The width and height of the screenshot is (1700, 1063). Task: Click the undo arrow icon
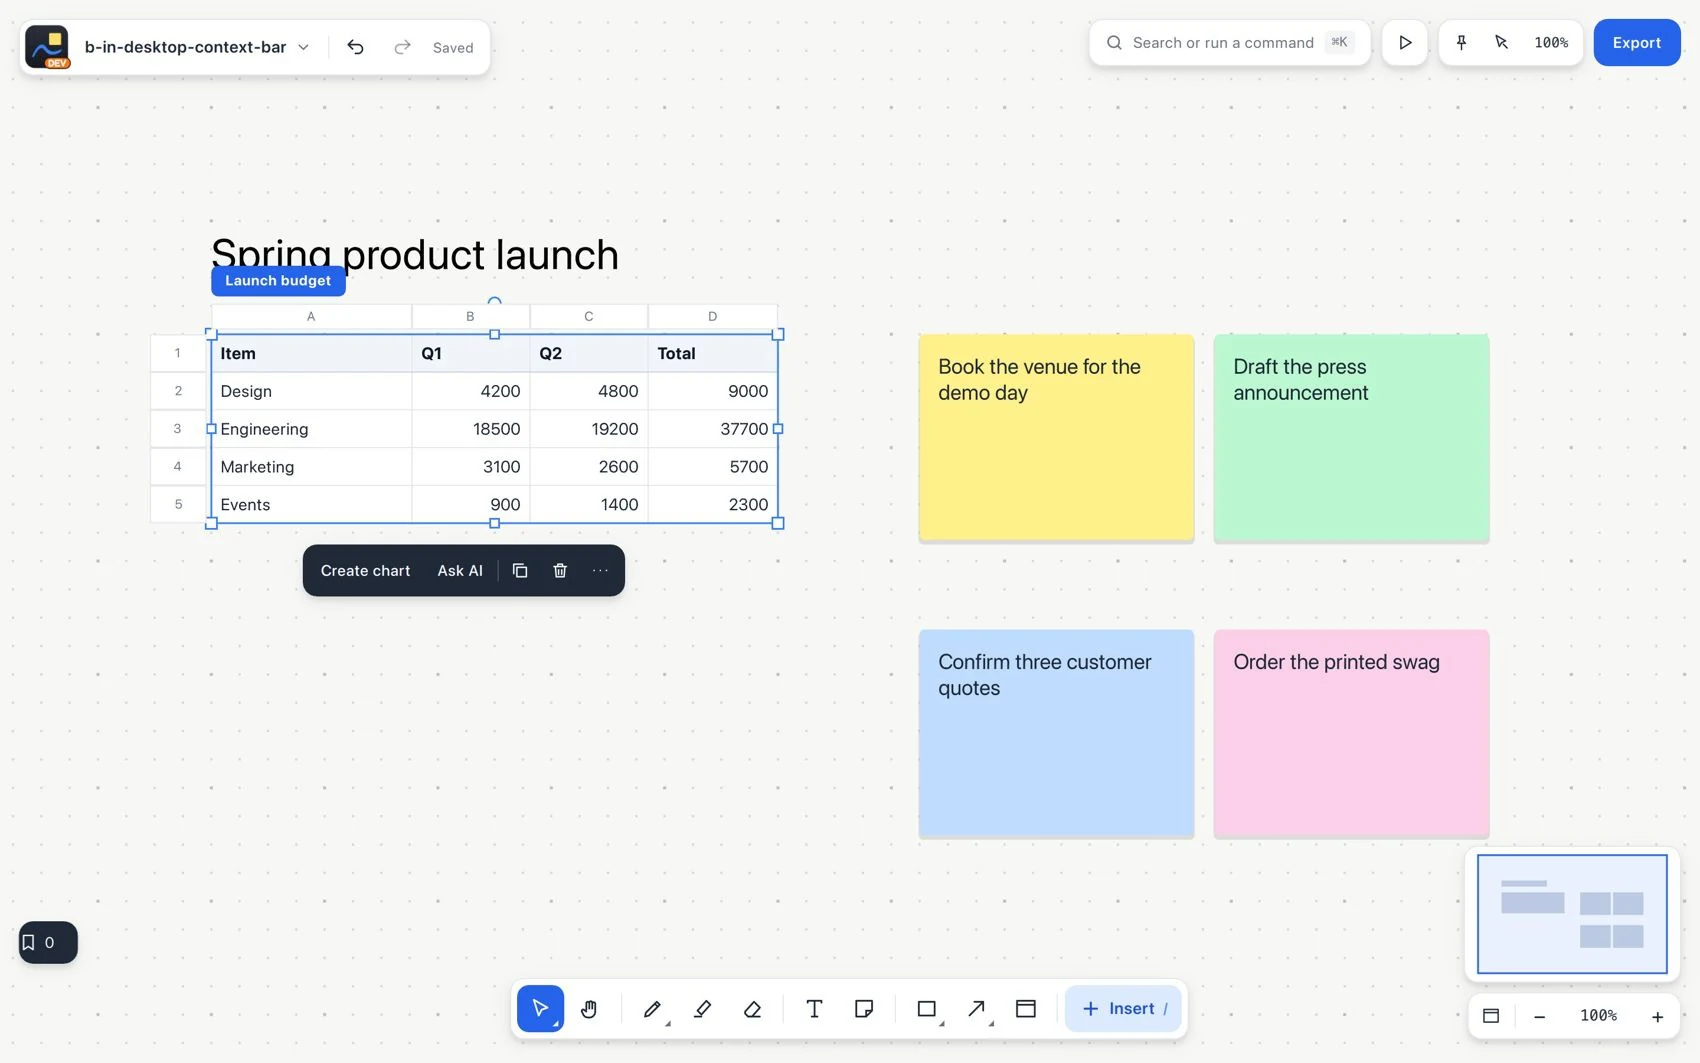click(x=355, y=47)
